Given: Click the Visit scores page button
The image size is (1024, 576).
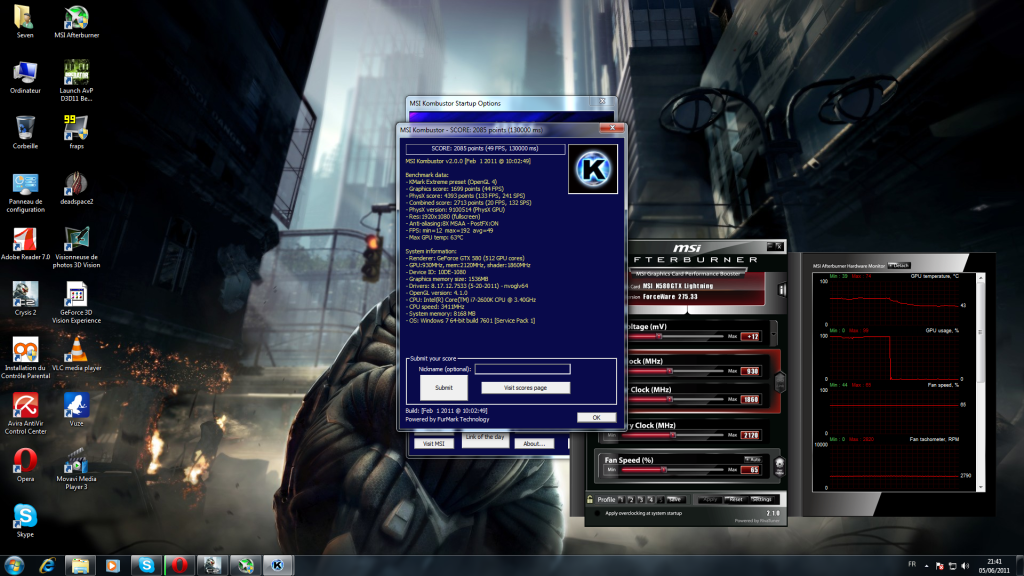Looking at the screenshot, I should pyautogui.click(x=525, y=388).
